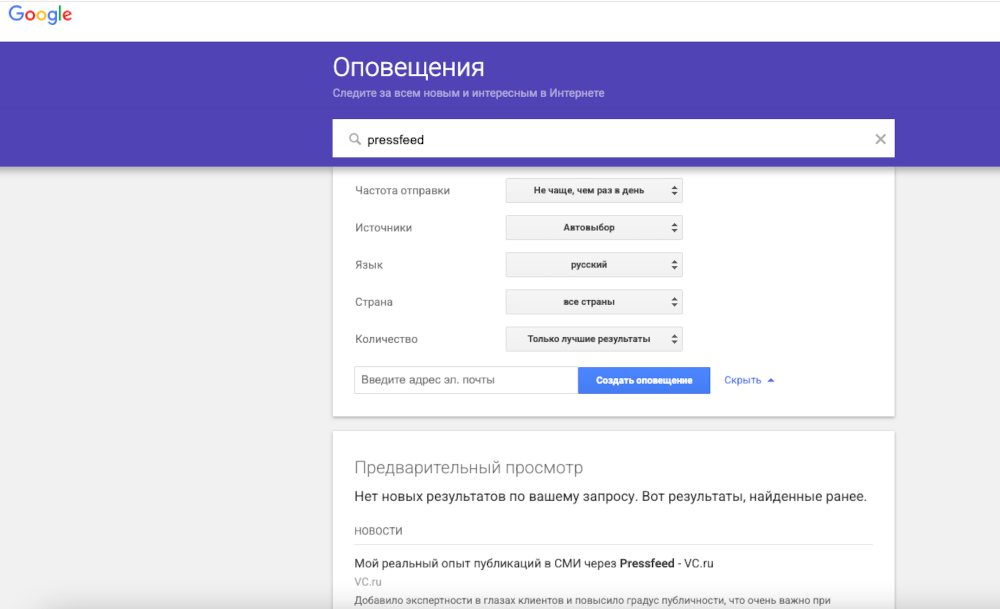
Task: Click the Предварительный просмотр heading
Action: (469, 467)
